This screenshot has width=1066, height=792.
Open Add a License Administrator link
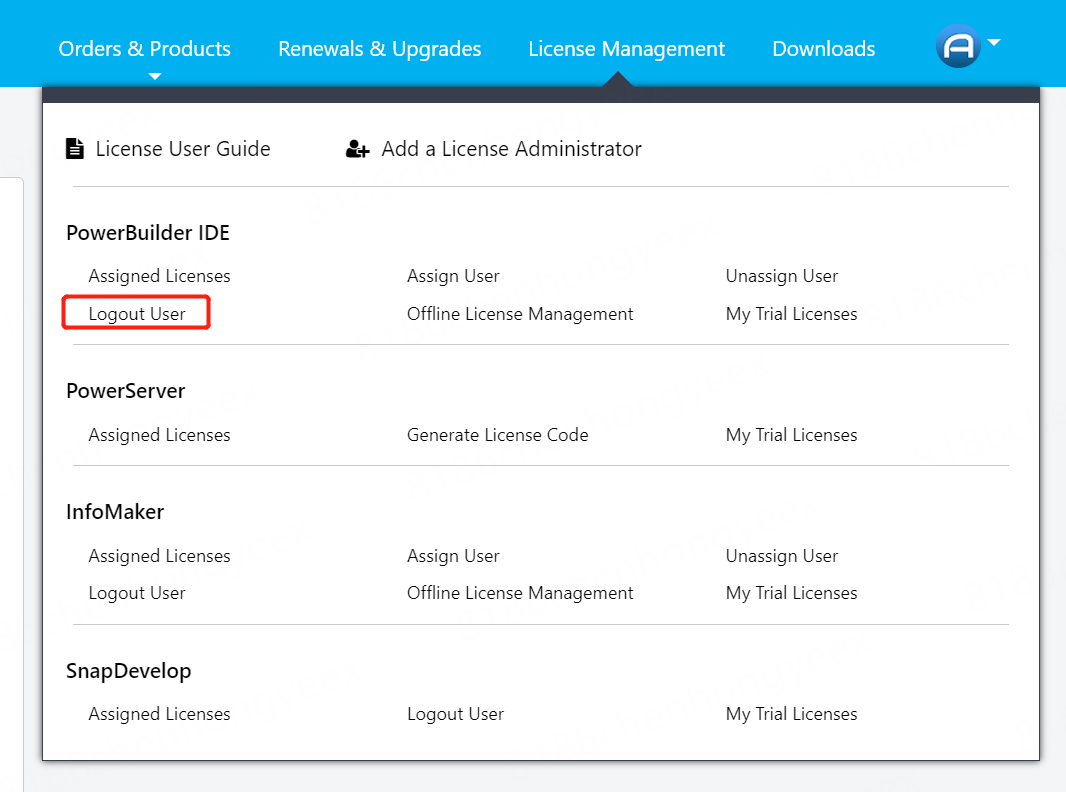click(511, 149)
